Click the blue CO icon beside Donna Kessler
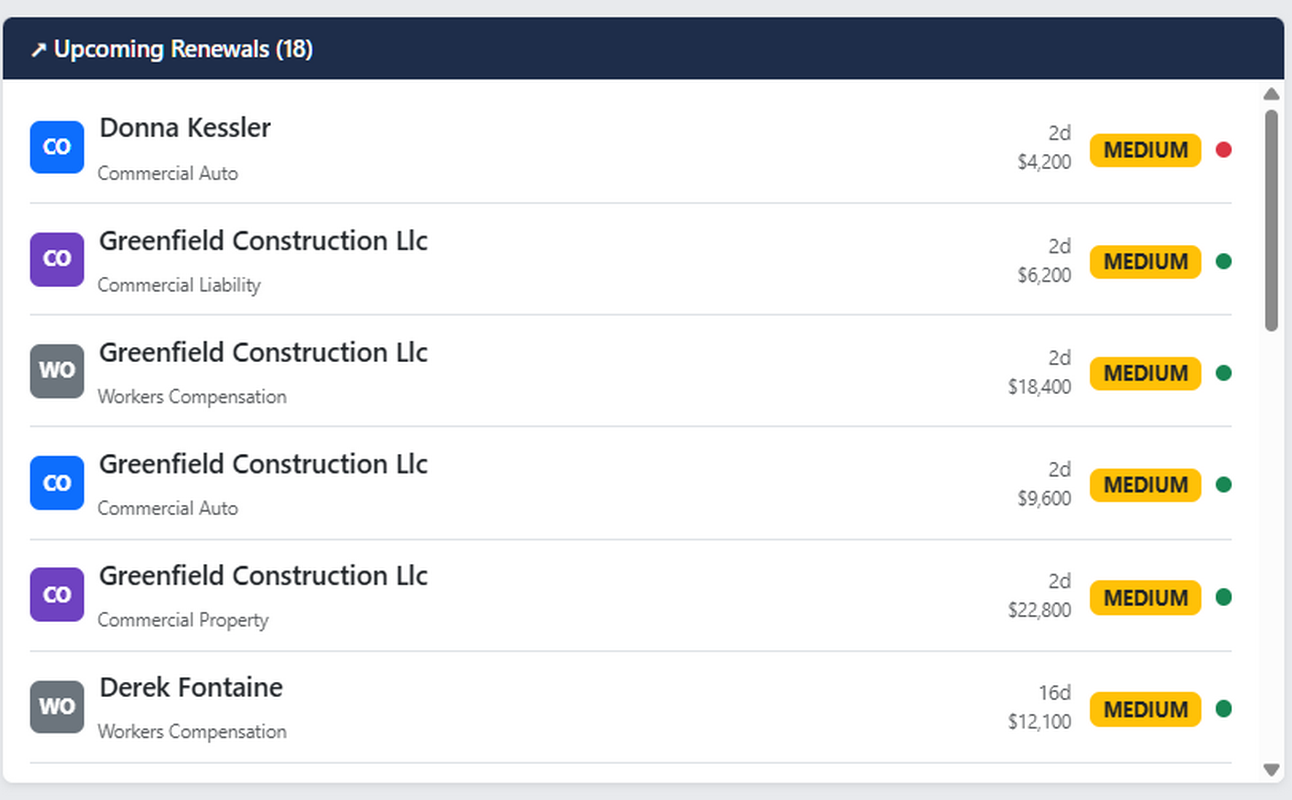Screen dimensions: 1292x800 [57, 147]
